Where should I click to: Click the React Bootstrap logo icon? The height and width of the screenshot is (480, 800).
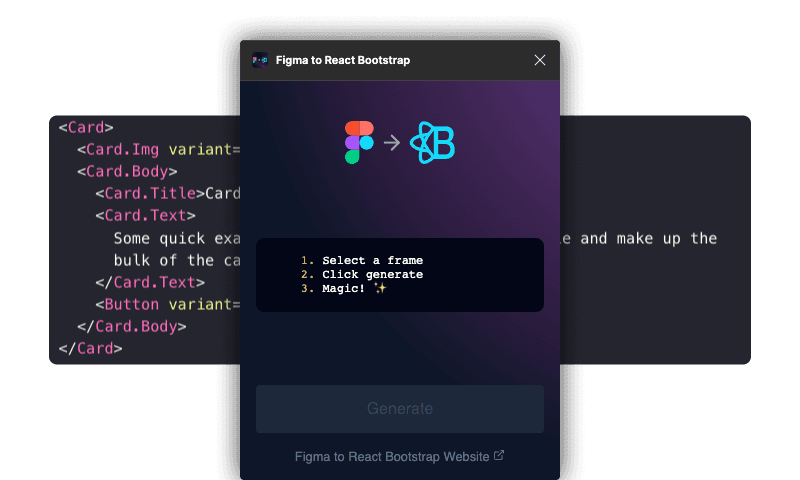point(433,142)
